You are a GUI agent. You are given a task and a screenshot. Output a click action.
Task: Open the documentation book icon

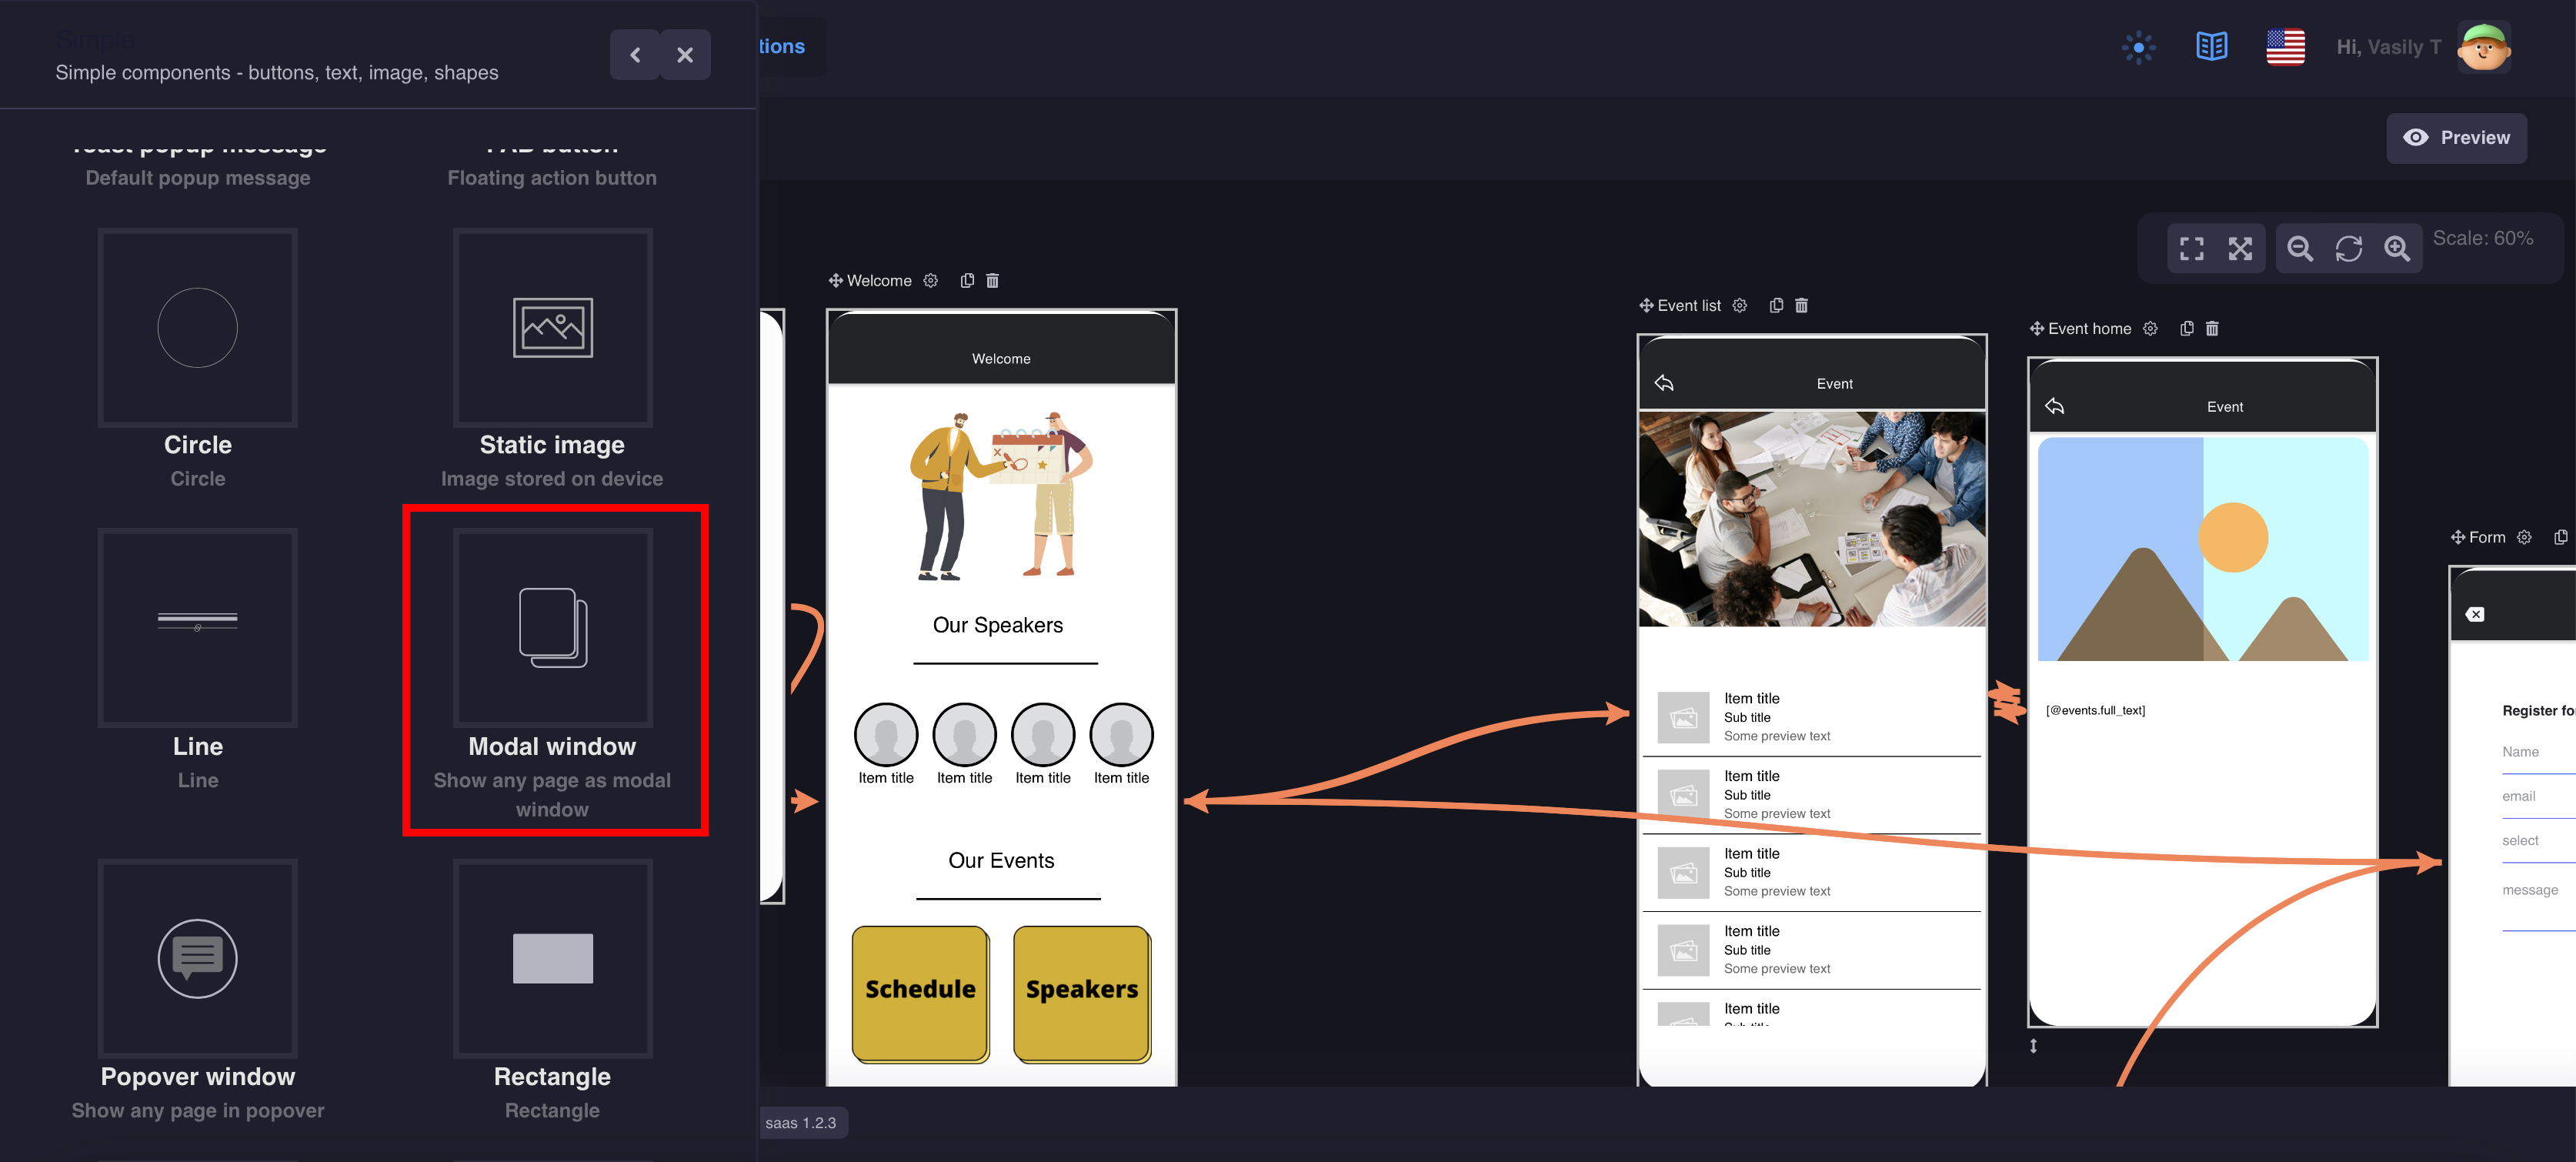click(2211, 47)
